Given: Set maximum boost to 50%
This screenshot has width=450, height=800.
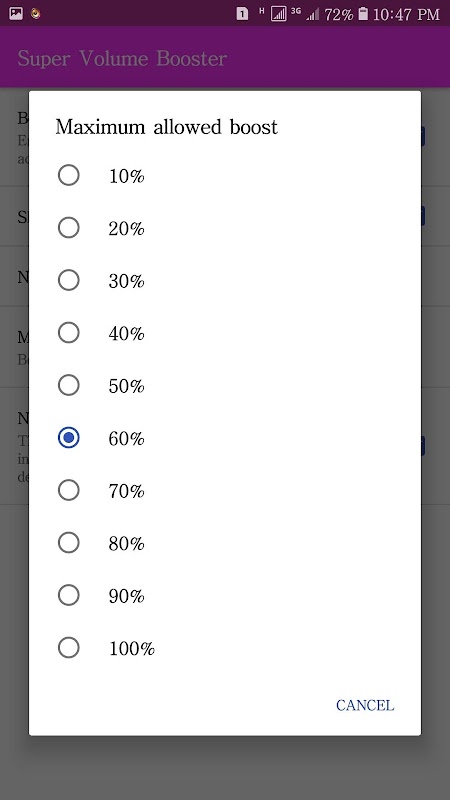Looking at the screenshot, I should click(x=68, y=385).
